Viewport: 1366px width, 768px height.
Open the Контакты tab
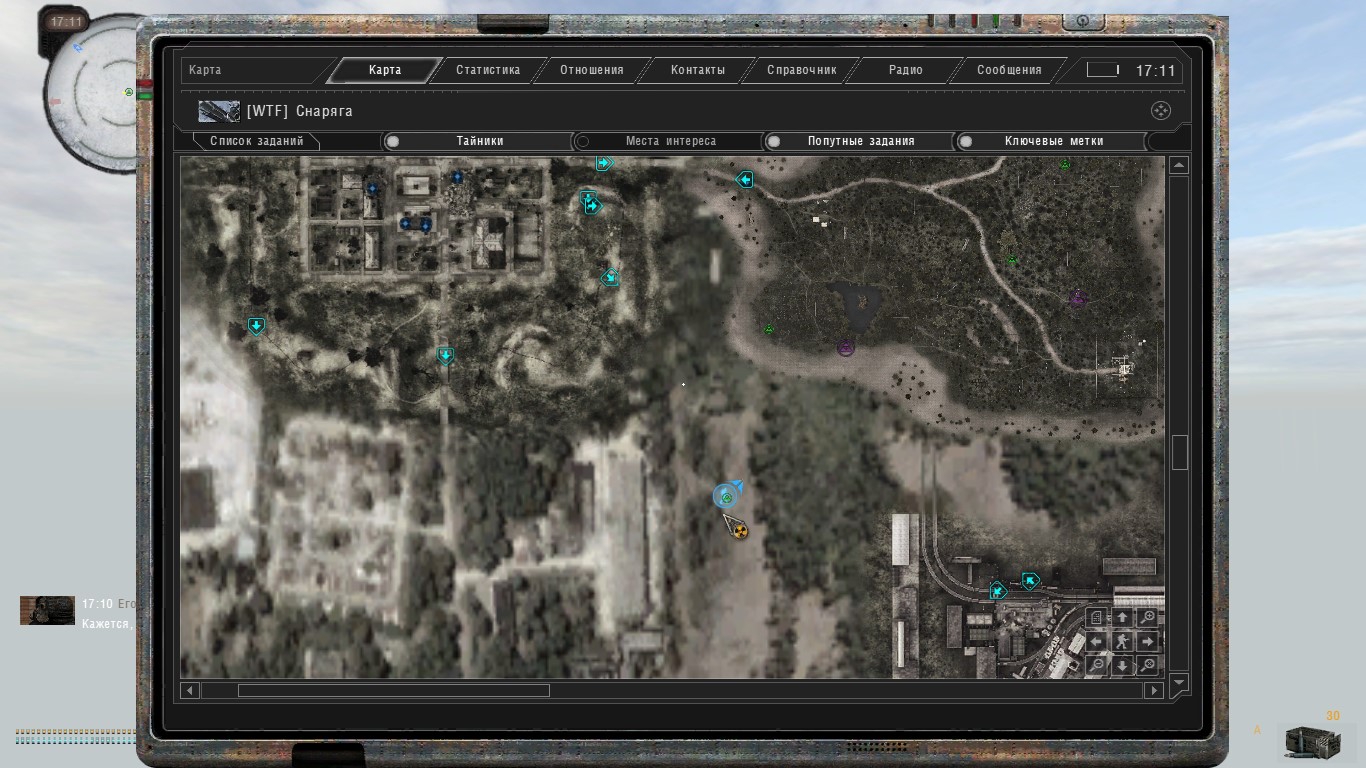[697, 70]
